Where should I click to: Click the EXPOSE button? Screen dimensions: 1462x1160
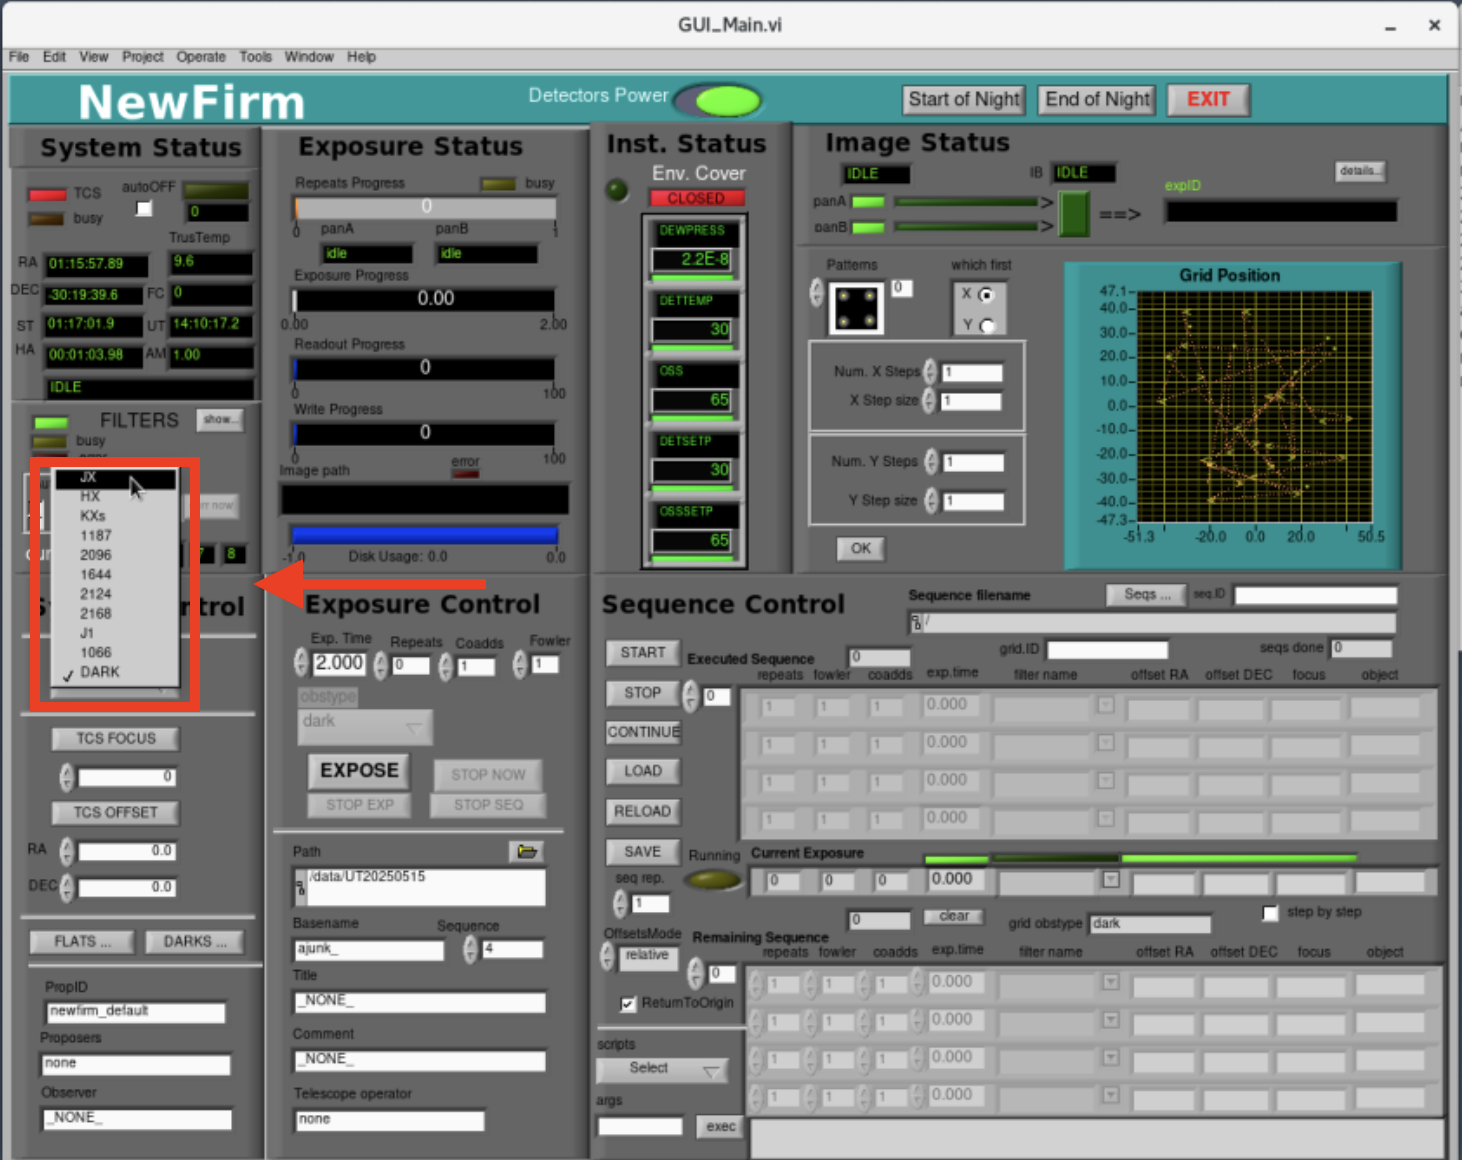359,770
